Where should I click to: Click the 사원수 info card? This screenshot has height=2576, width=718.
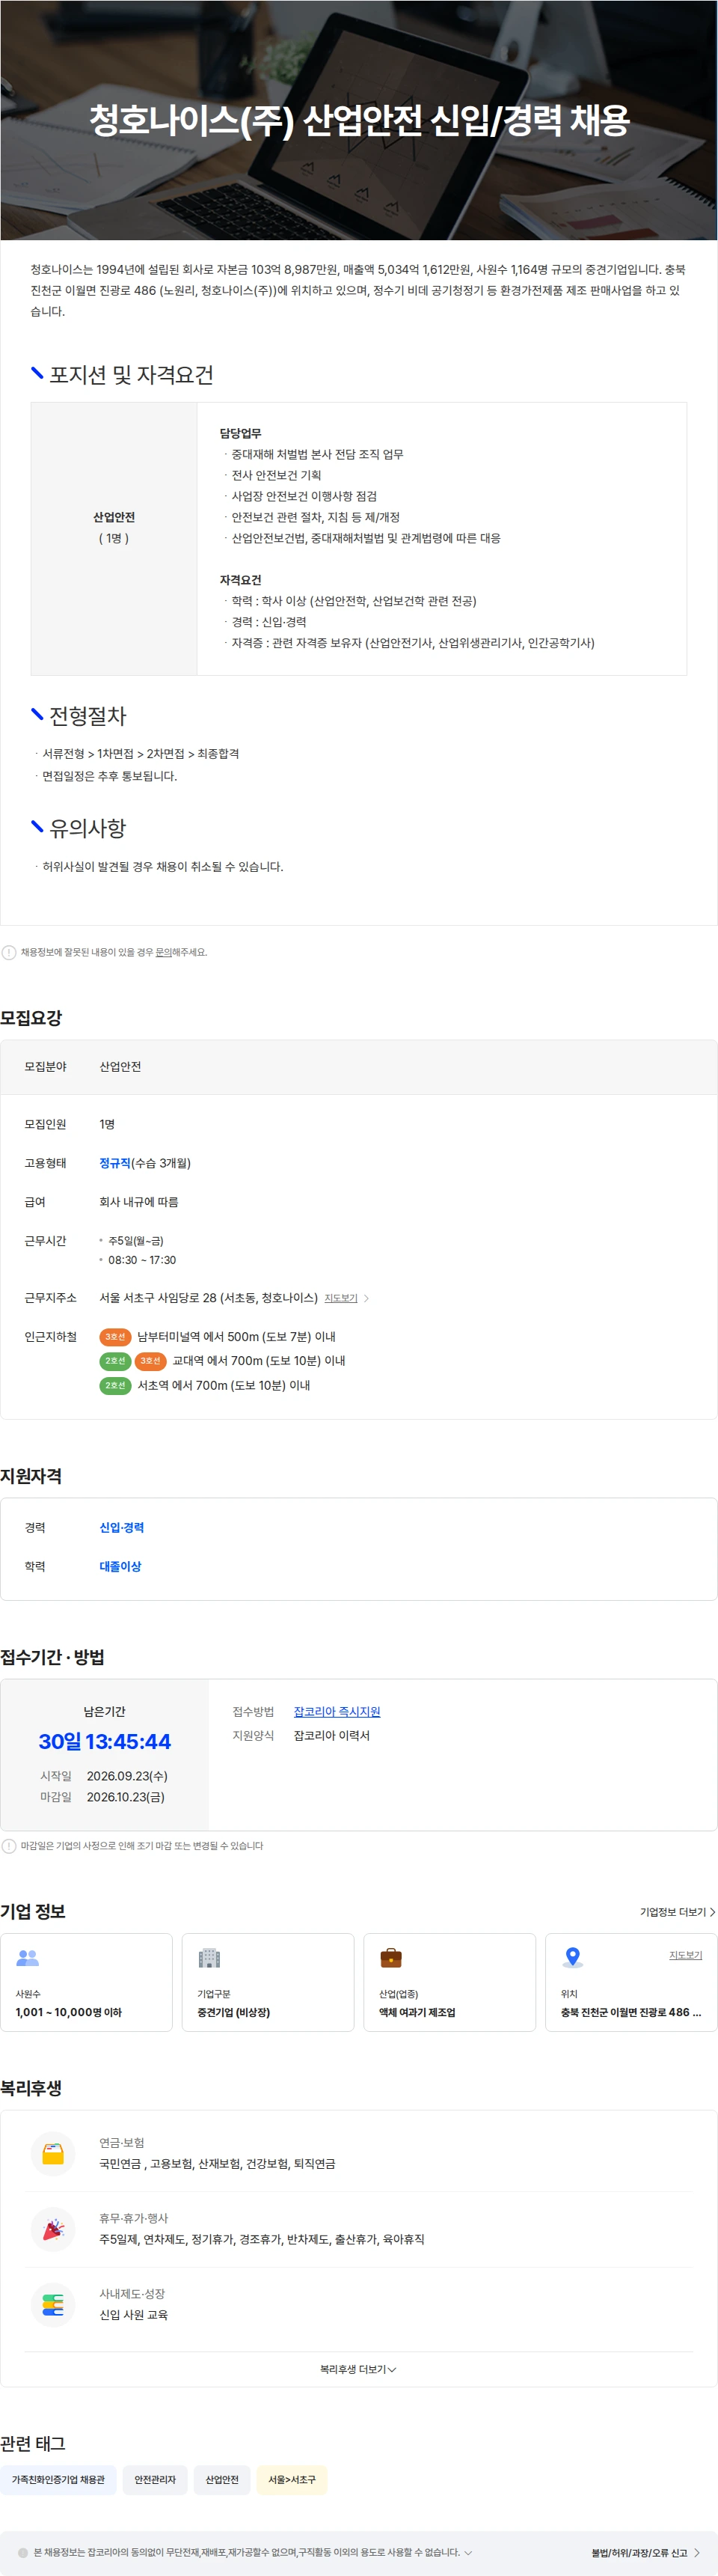click(x=87, y=1982)
